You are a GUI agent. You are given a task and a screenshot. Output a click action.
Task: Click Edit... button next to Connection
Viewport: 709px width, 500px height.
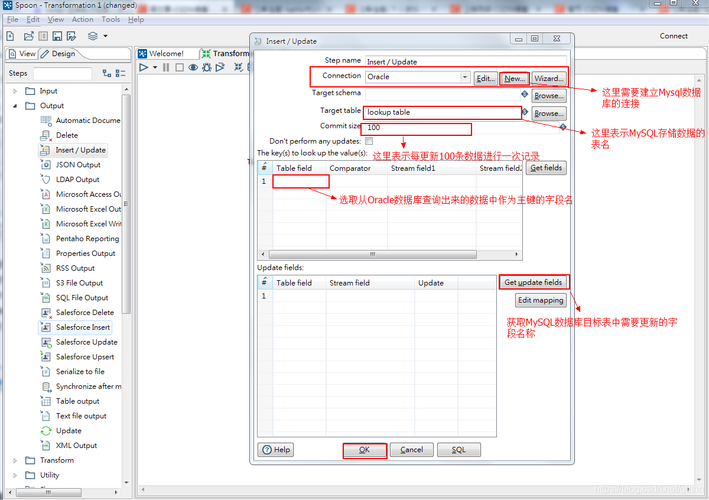[x=485, y=78]
